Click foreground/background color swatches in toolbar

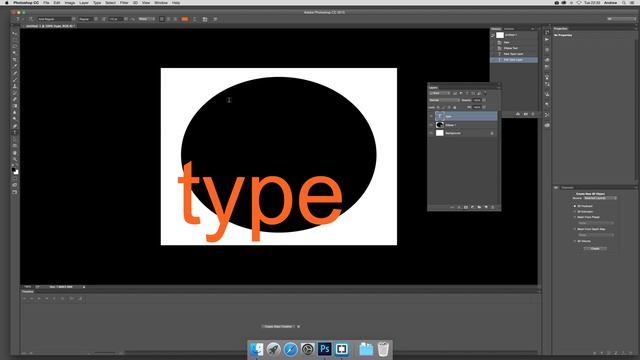[15, 171]
